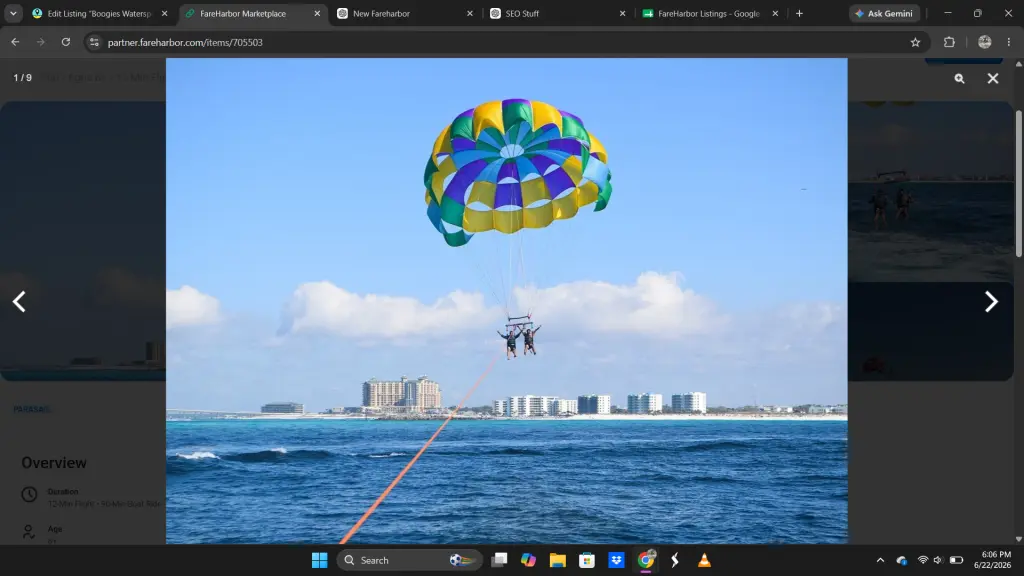Open the Chrome profile avatar

click(985, 42)
